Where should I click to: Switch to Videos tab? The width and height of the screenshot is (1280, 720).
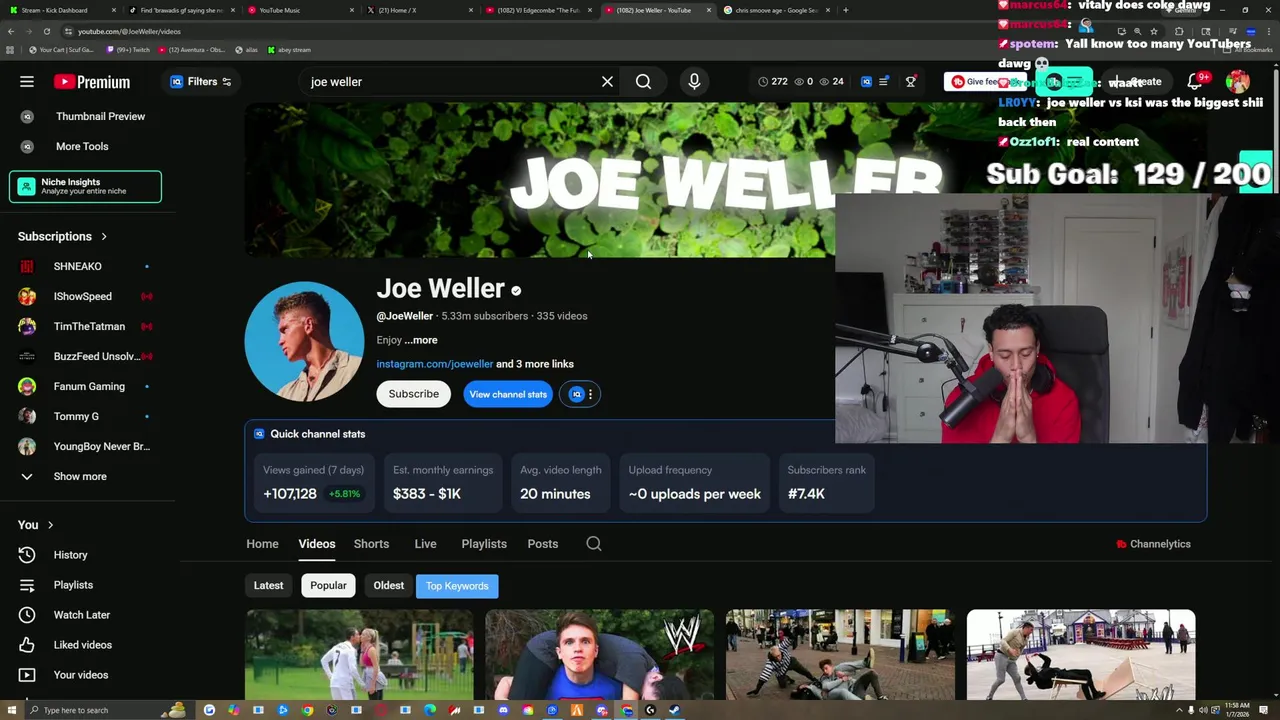316,544
